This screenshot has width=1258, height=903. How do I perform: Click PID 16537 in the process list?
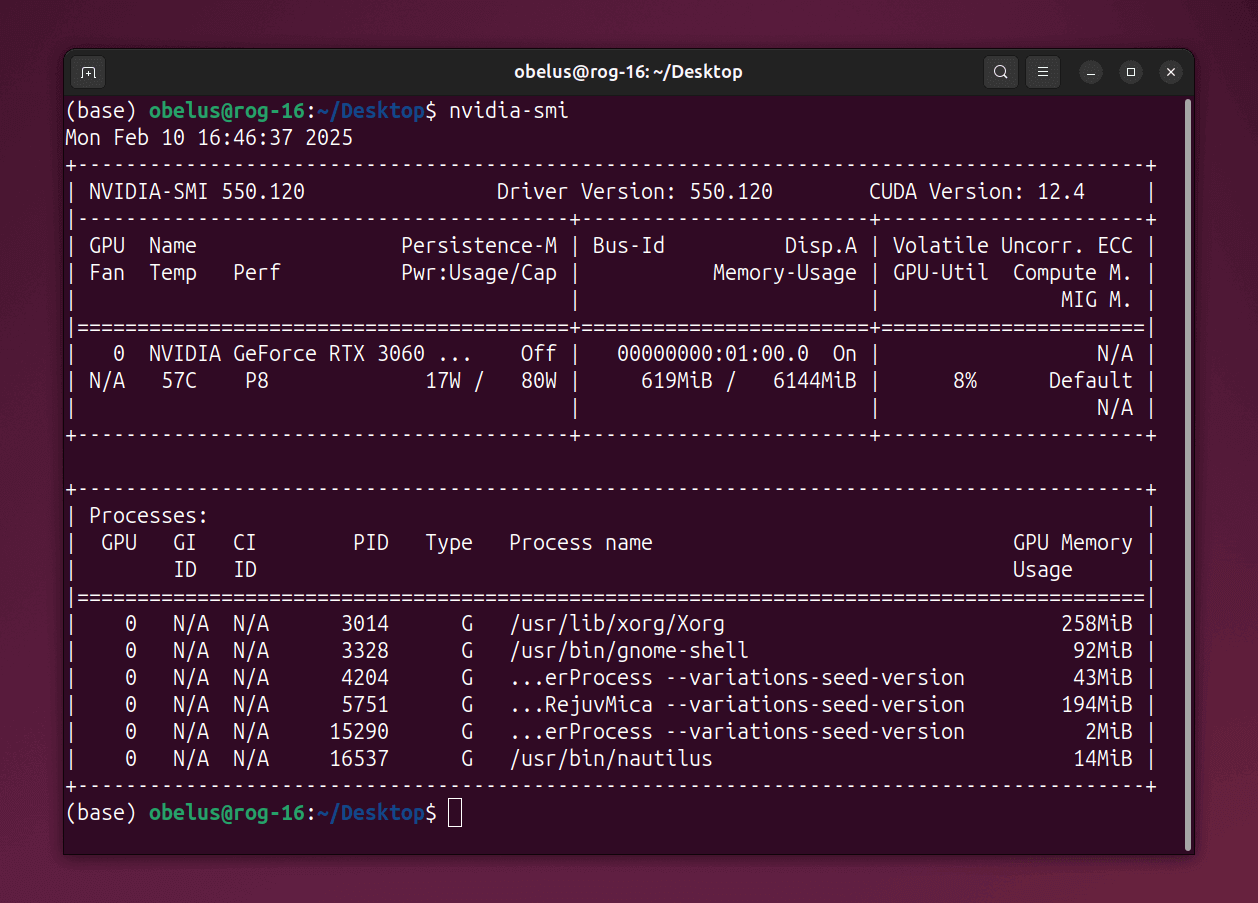(x=359, y=759)
